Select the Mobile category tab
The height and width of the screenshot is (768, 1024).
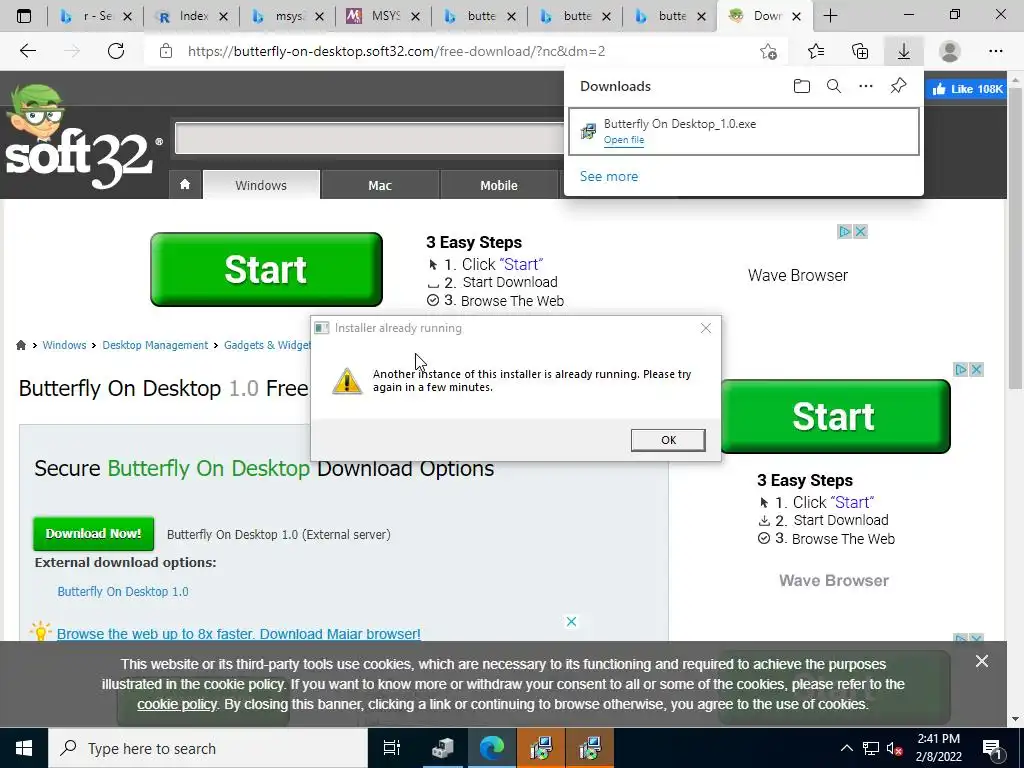point(499,185)
